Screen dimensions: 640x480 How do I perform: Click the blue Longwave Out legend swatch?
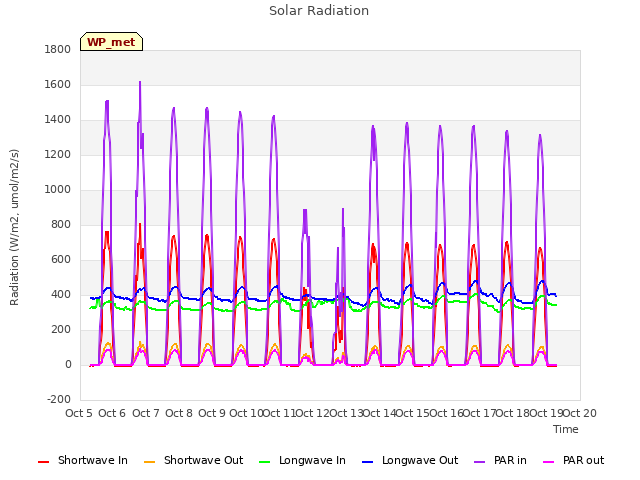[x=367, y=462]
